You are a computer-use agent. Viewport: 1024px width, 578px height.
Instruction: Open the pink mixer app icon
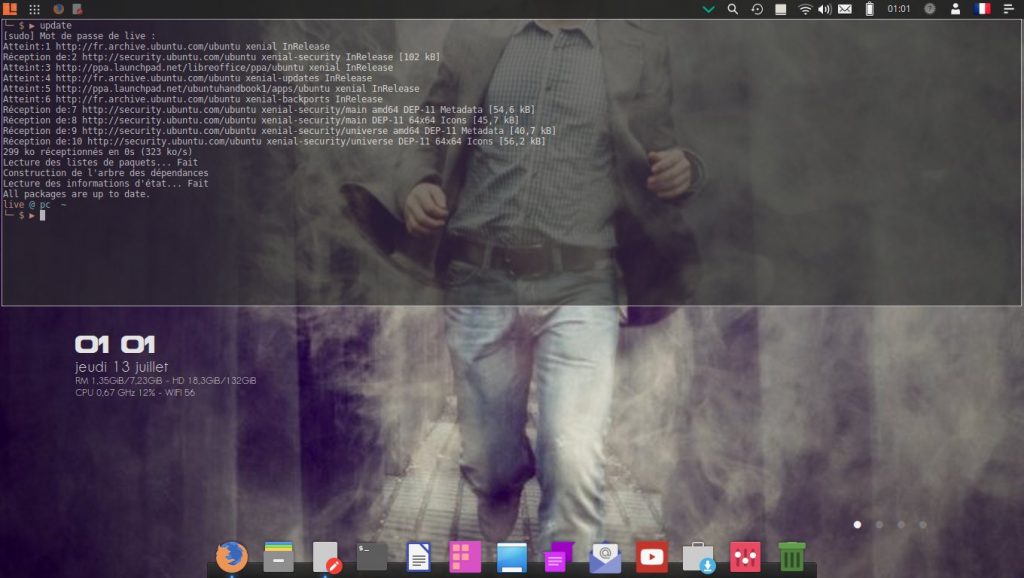coord(745,556)
